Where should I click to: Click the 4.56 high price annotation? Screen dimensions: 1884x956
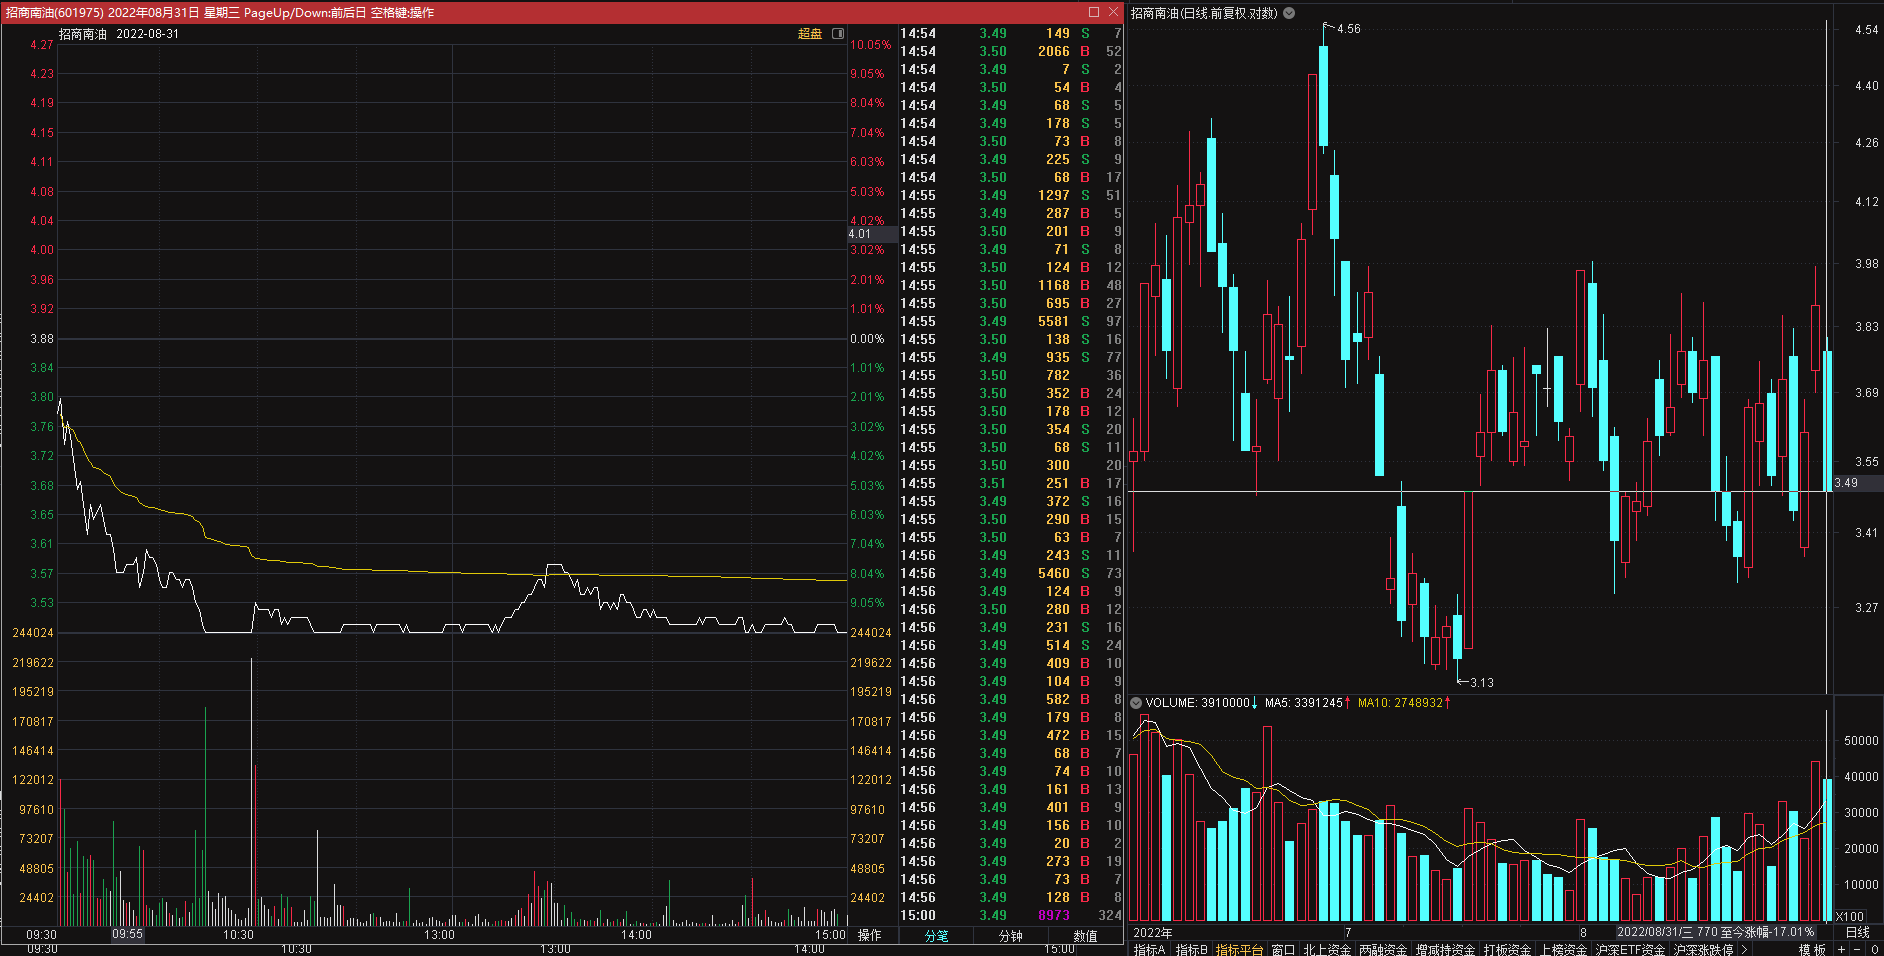[1348, 29]
